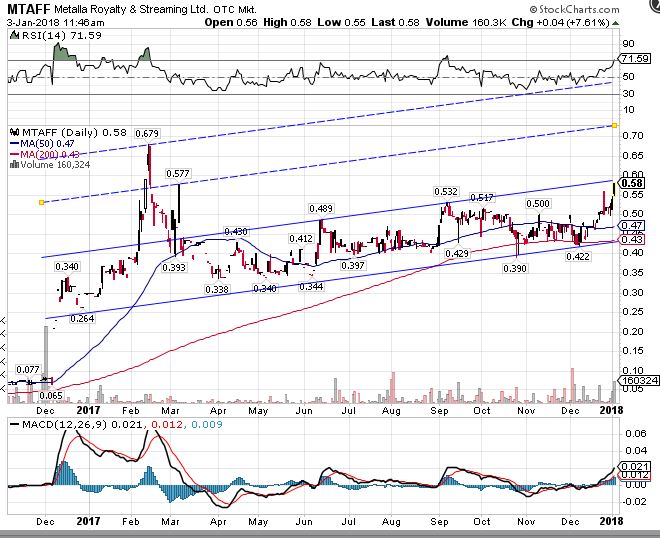Click the yellow trendline handle at left

(41, 202)
